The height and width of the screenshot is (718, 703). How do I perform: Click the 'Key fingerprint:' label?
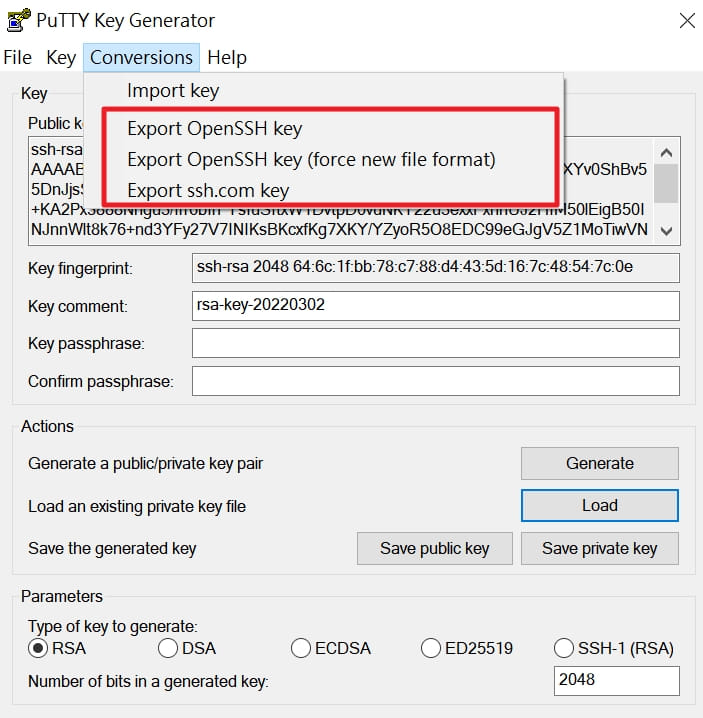(x=80, y=269)
